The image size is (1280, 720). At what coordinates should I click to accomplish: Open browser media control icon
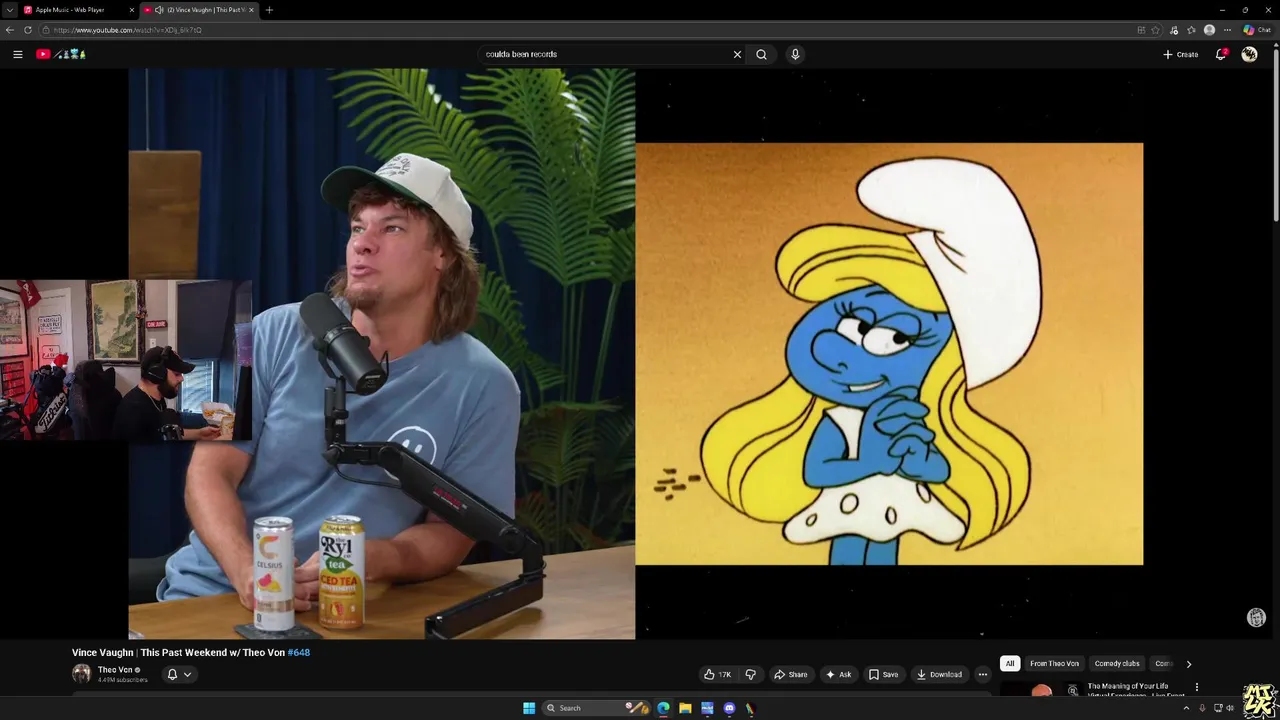[x=1174, y=30]
